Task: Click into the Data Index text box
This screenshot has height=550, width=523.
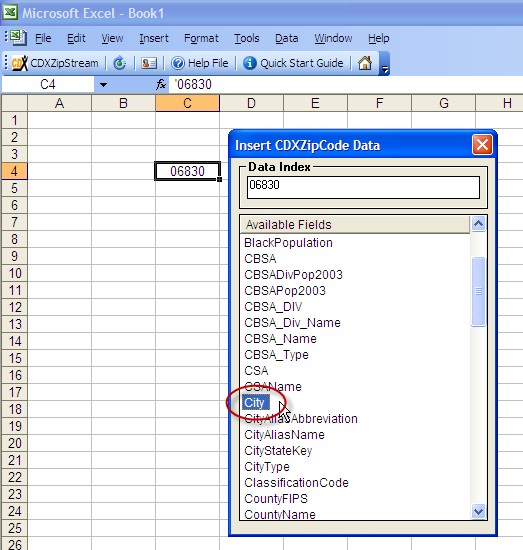Action: 363,188
